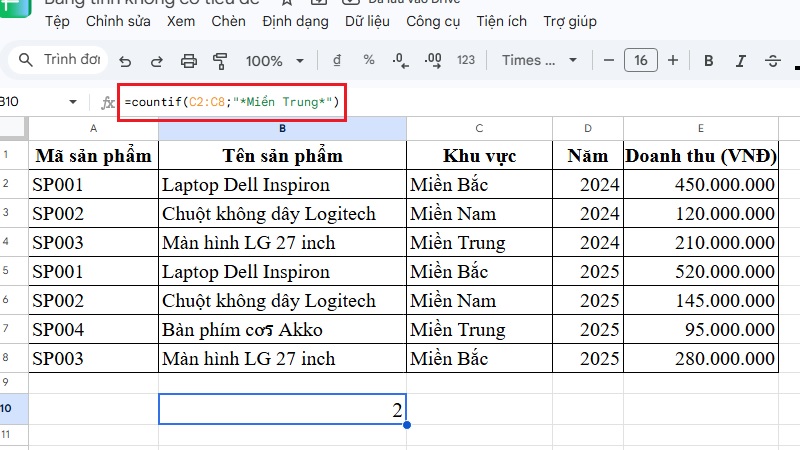Click cell '280.000.000'

pyautogui.click(x=701, y=358)
